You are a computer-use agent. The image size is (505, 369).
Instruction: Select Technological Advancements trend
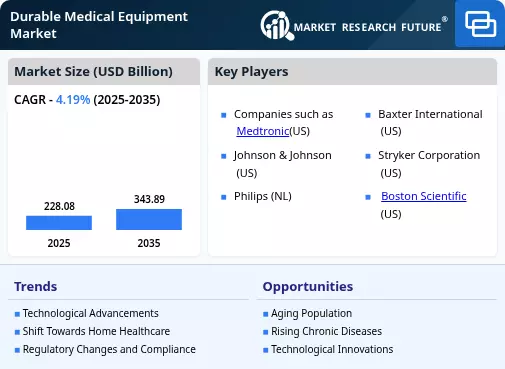tap(90, 313)
